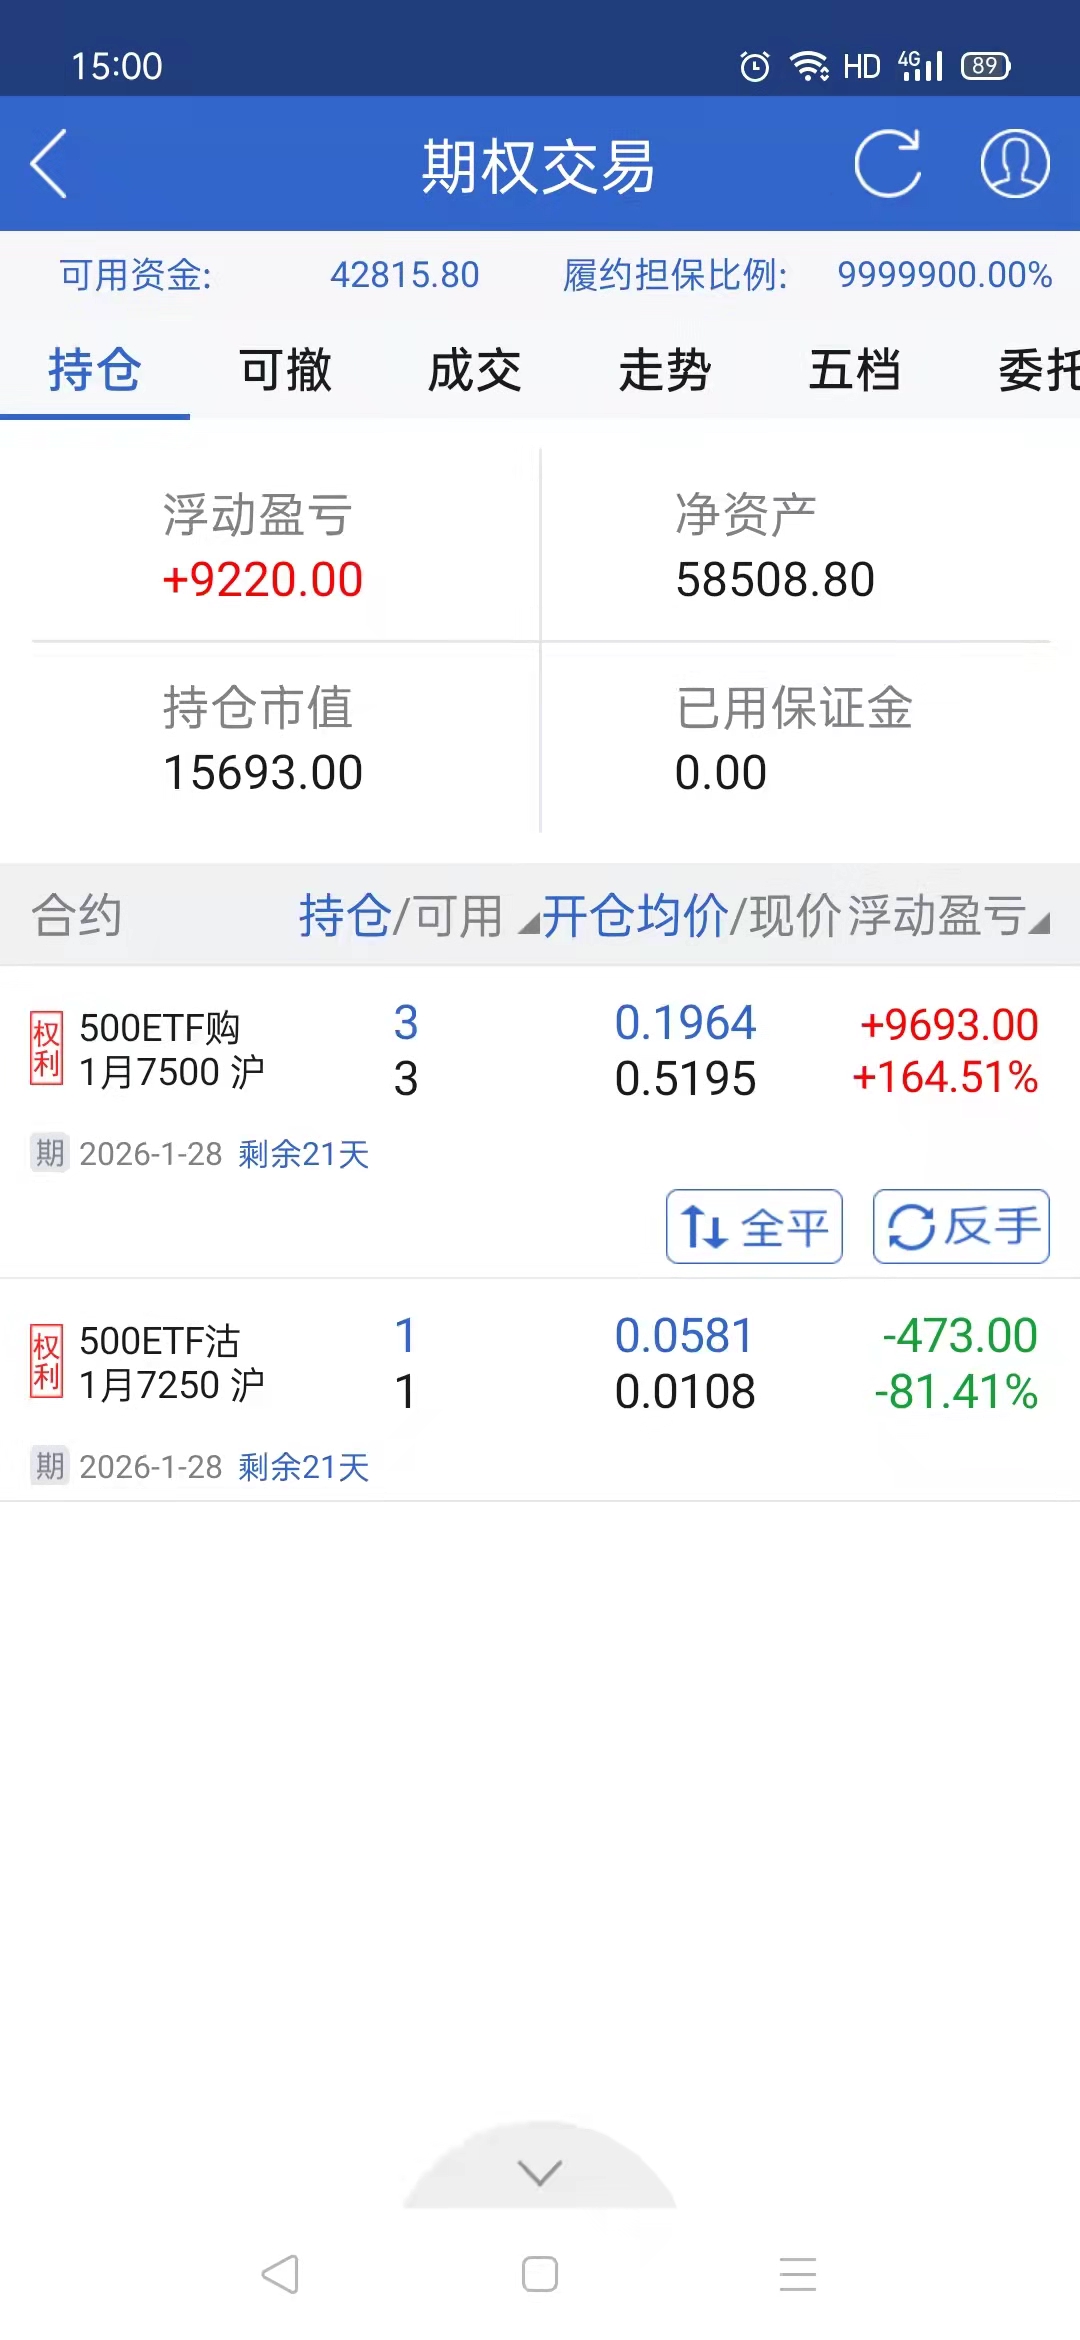This screenshot has height=2340, width=1080.
Task: Open the user account profile icon
Action: click(1014, 164)
